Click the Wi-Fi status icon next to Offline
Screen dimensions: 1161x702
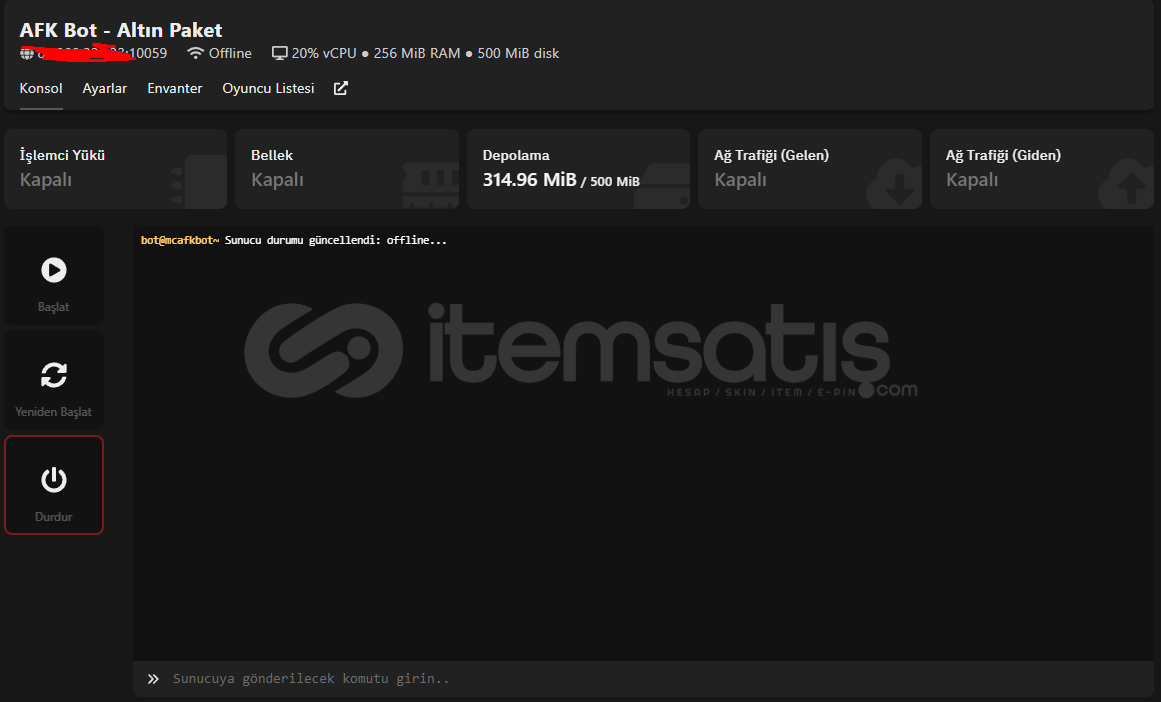[195, 53]
